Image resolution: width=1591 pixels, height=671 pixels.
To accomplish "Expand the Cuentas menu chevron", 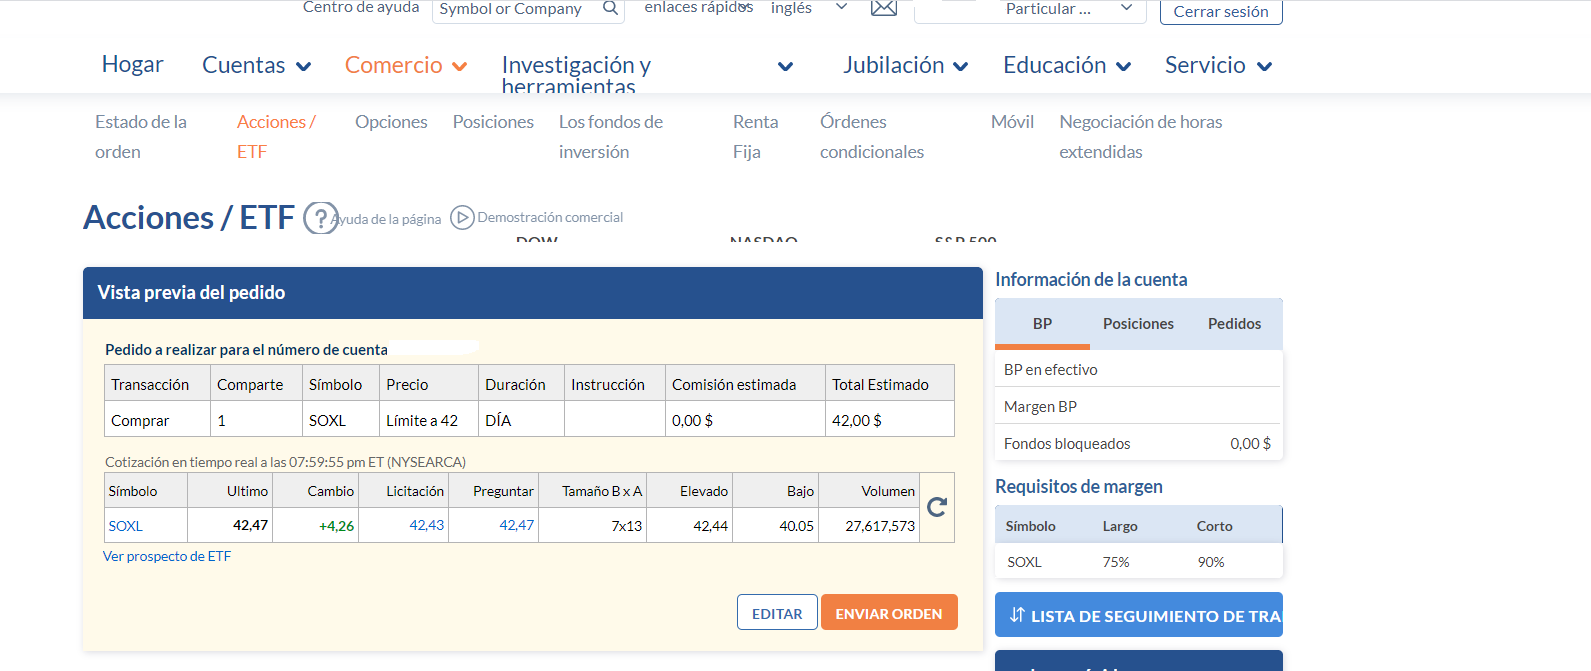I will 304,67.
